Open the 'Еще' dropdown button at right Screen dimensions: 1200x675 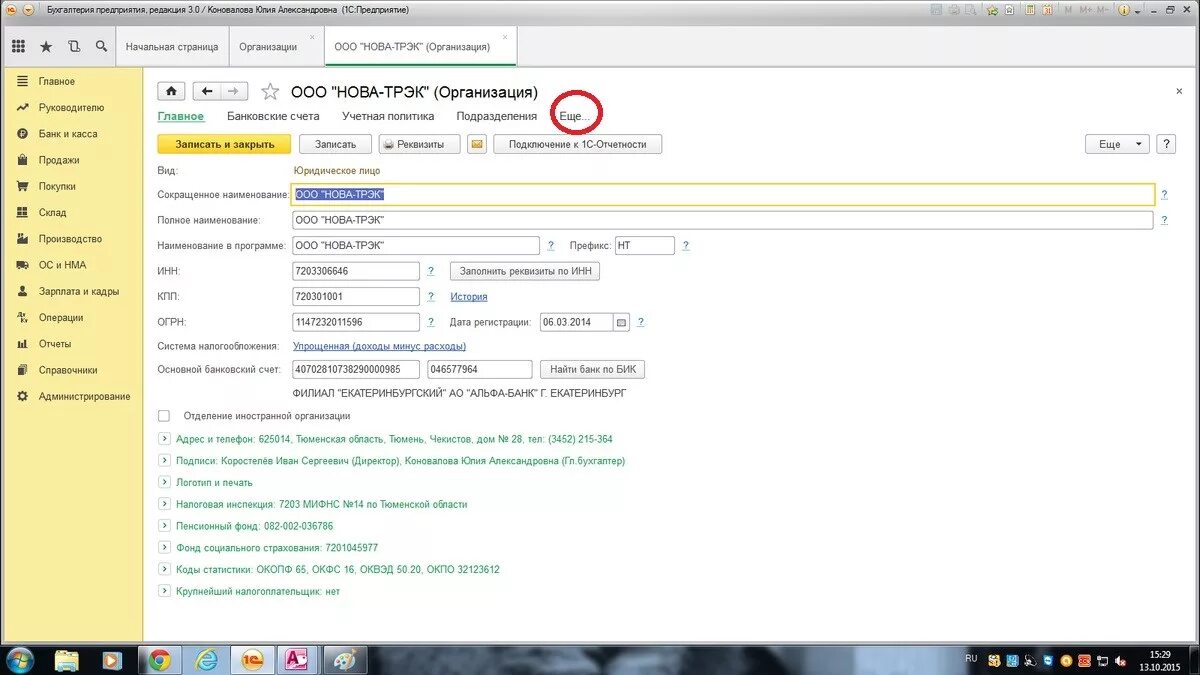(x=1117, y=144)
